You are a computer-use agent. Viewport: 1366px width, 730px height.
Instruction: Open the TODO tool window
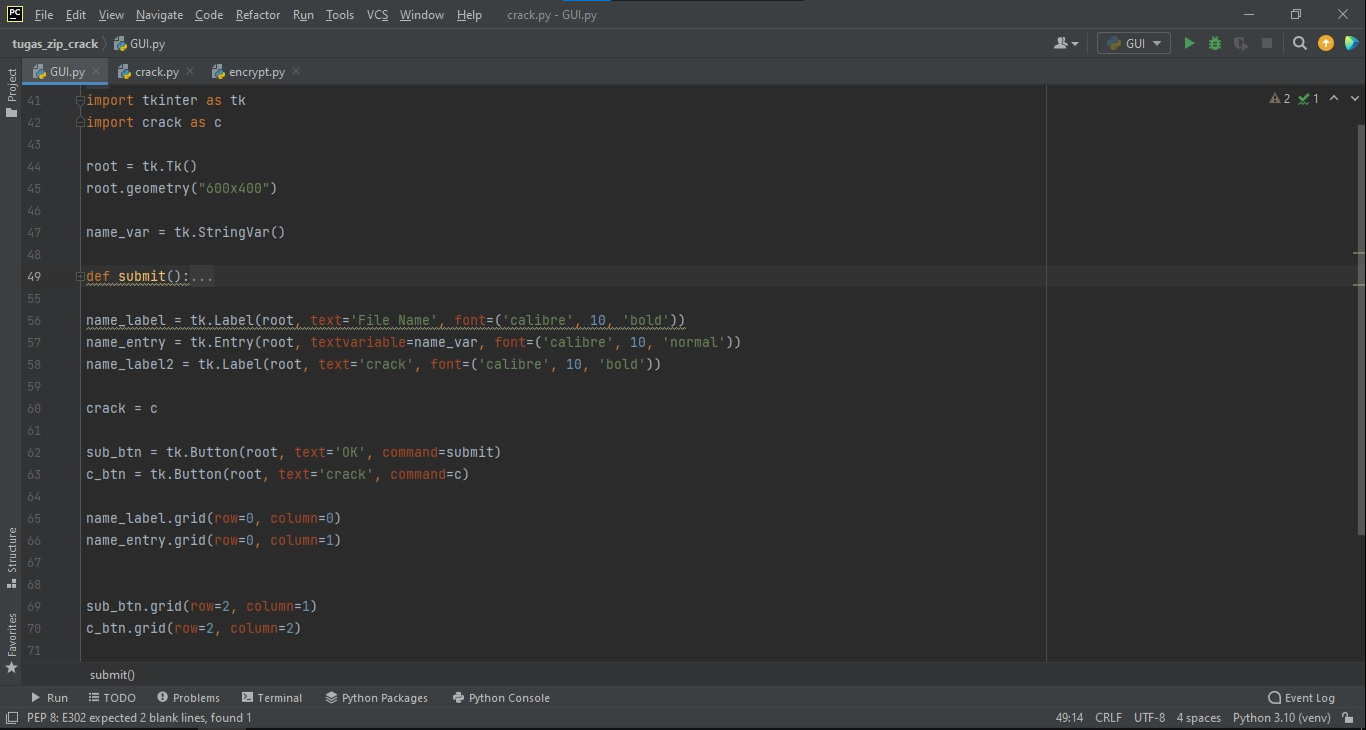pos(112,698)
